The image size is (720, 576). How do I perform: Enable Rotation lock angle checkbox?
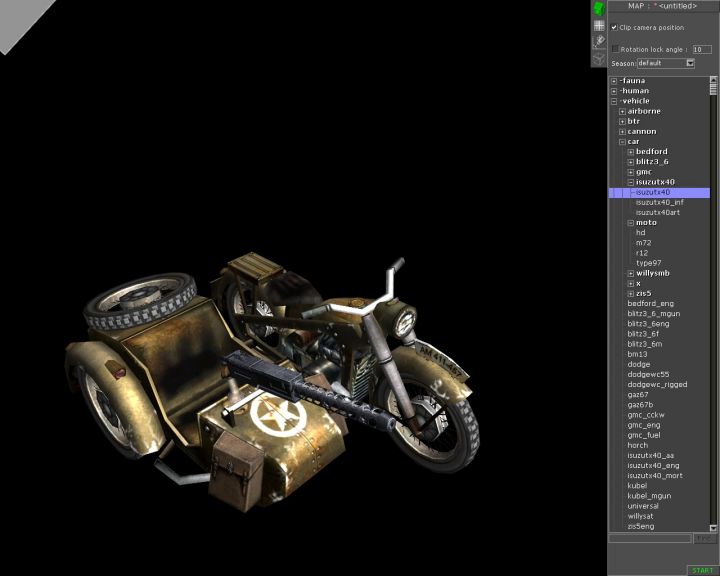coord(615,48)
